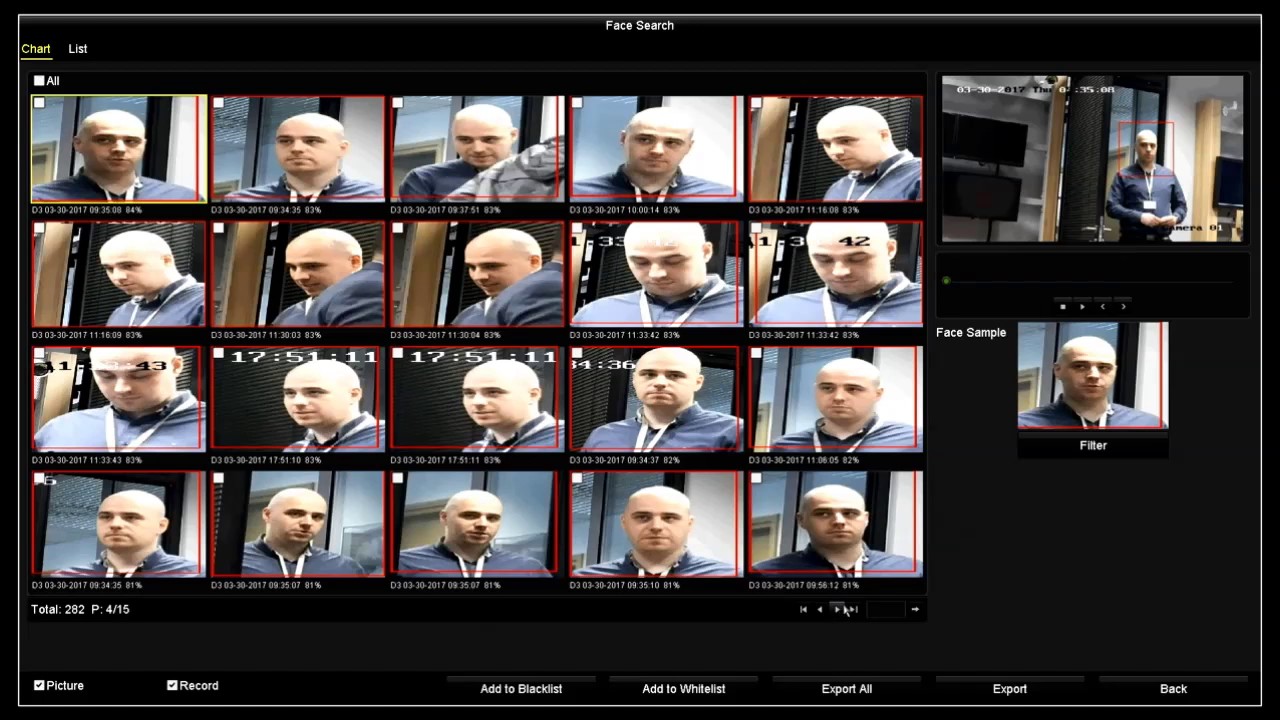Uncheck the Picture checkbox

39,685
